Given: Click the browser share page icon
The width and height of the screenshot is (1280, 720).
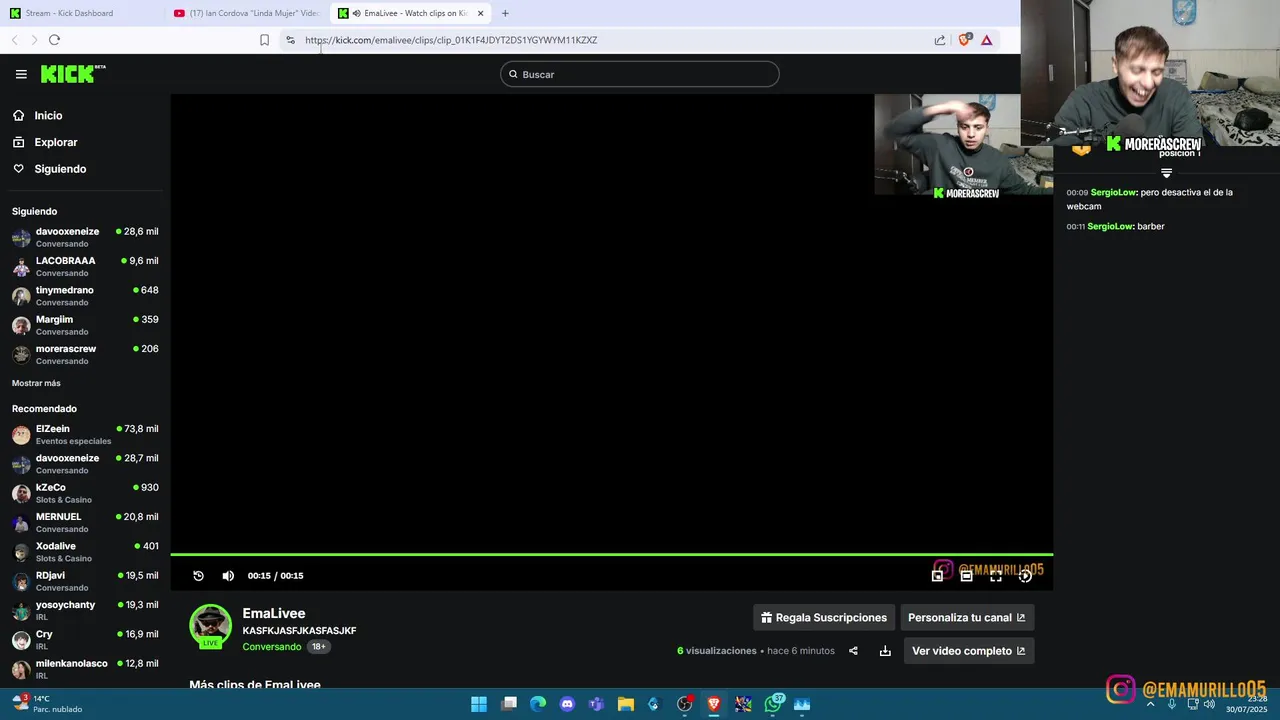Looking at the screenshot, I should click(940, 40).
